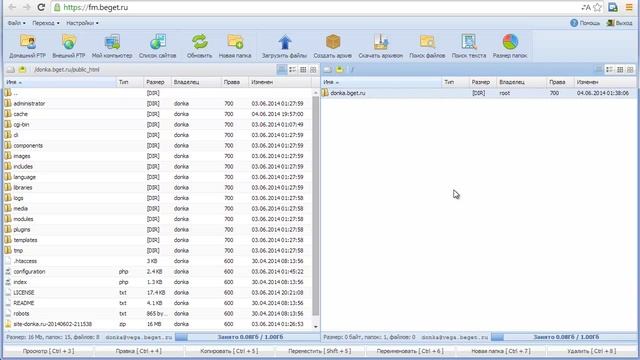Open the Переход menu

click(46, 23)
